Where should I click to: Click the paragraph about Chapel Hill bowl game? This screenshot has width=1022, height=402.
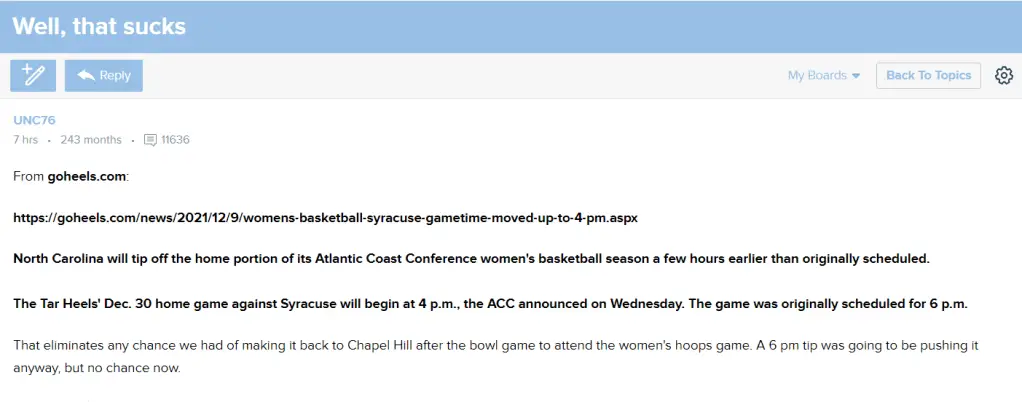click(x=495, y=355)
